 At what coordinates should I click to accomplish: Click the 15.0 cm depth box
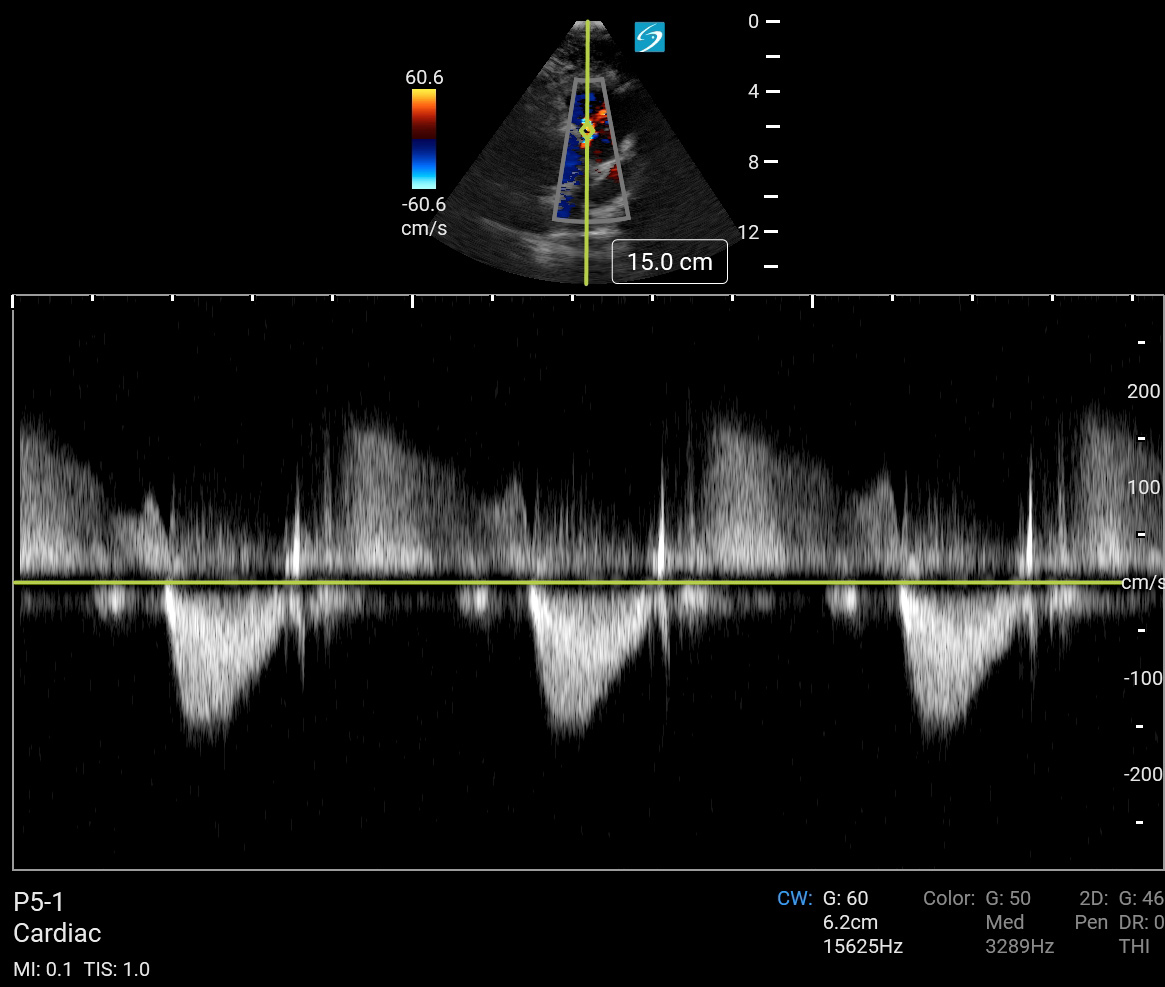click(x=669, y=262)
